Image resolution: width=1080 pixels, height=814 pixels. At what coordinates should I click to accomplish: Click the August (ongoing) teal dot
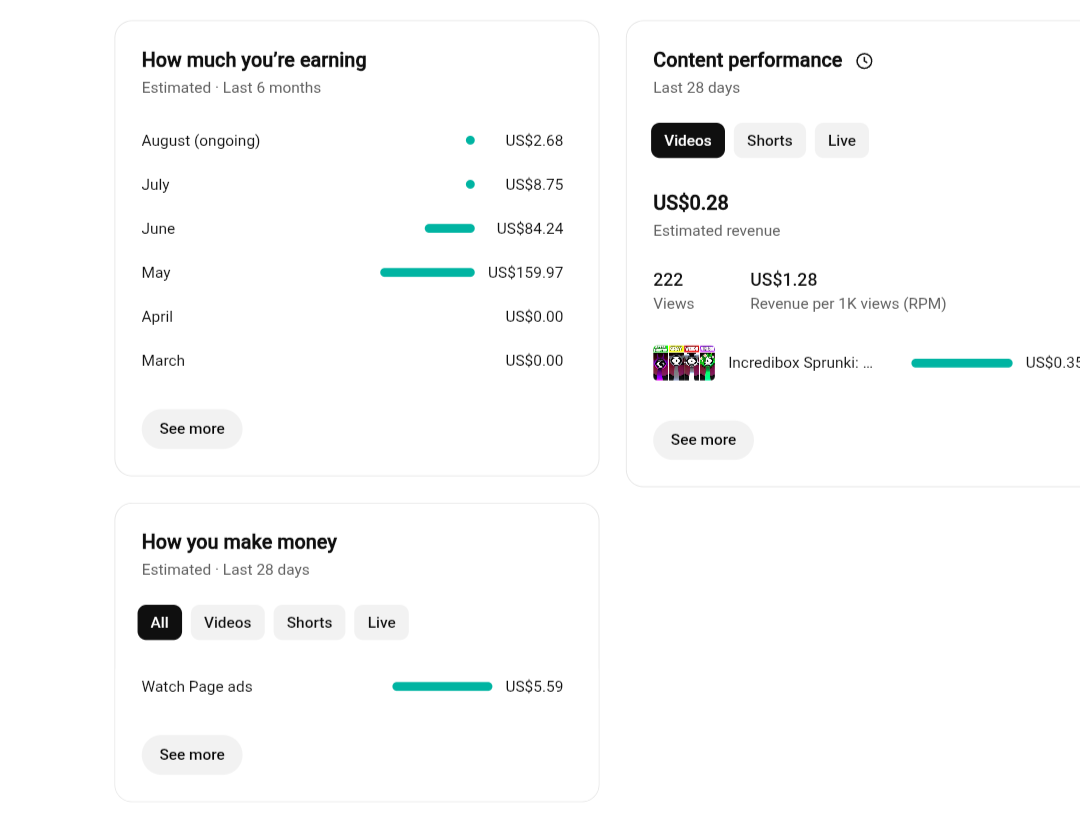point(470,140)
